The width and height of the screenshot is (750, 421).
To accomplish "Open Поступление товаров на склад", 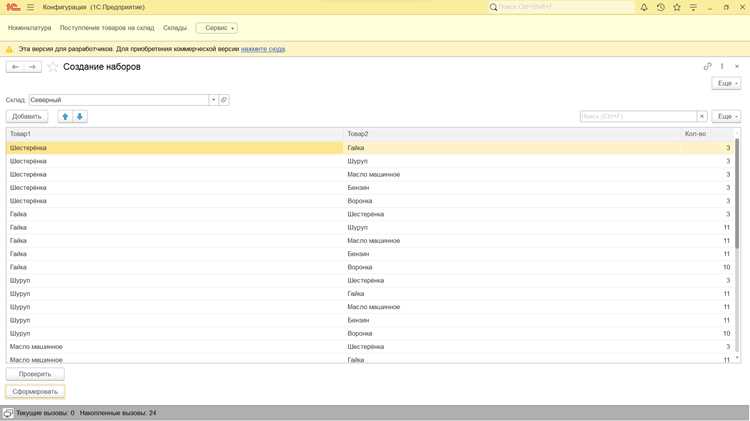I will click(107, 28).
